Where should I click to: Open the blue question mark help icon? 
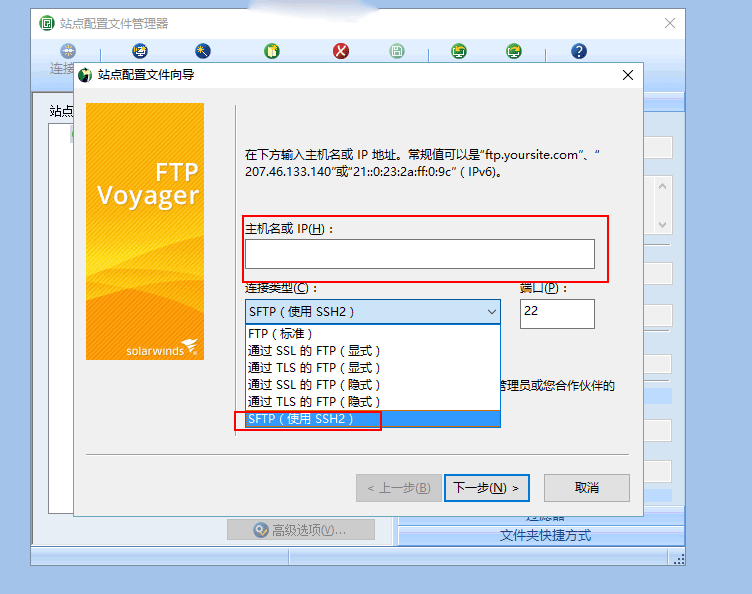[x=579, y=51]
